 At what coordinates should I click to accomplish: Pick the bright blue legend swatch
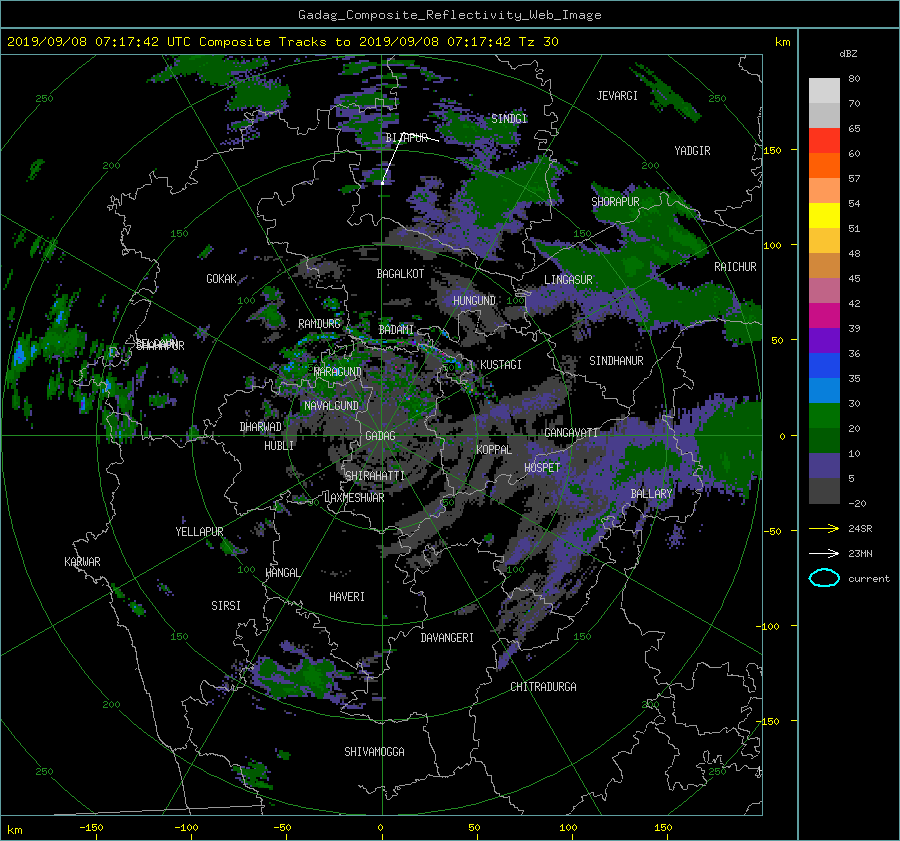[x=824, y=366]
